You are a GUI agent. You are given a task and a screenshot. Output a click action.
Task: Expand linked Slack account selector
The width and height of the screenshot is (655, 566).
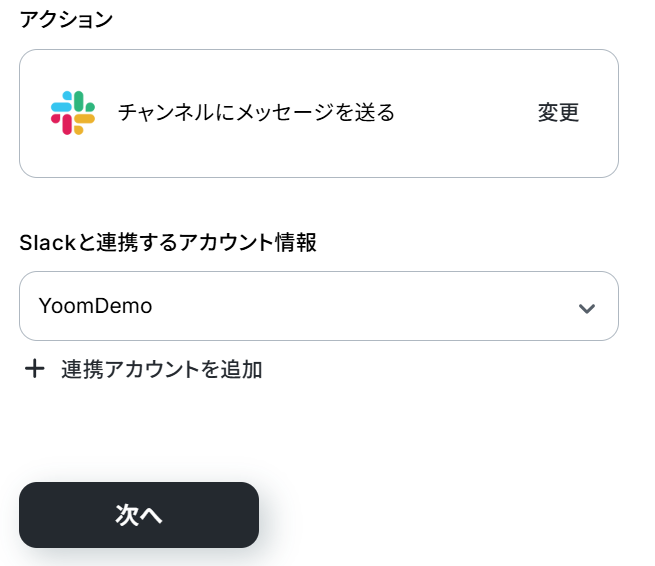[x=318, y=306]
